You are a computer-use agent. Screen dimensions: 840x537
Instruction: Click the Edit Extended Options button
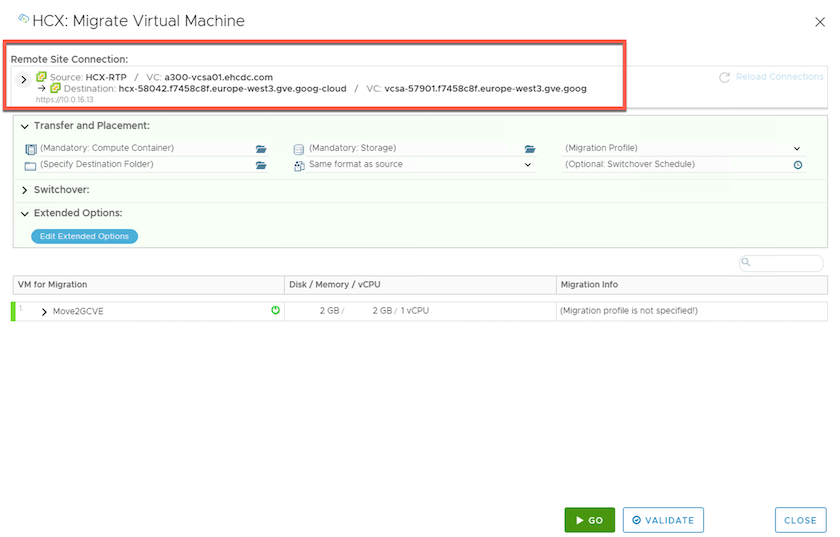(85, 236)
